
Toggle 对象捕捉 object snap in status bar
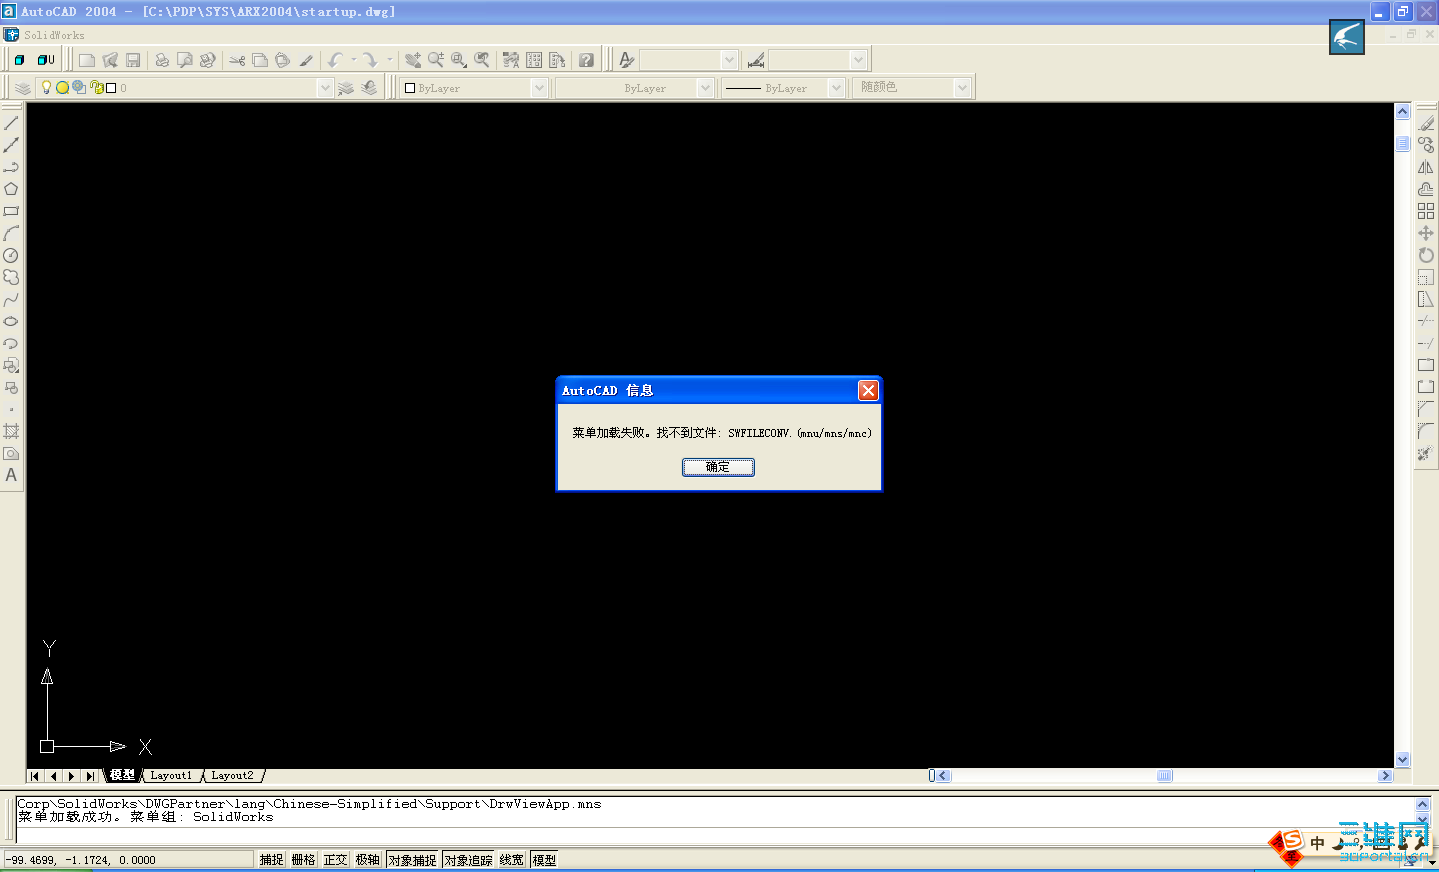click(412, 860)
